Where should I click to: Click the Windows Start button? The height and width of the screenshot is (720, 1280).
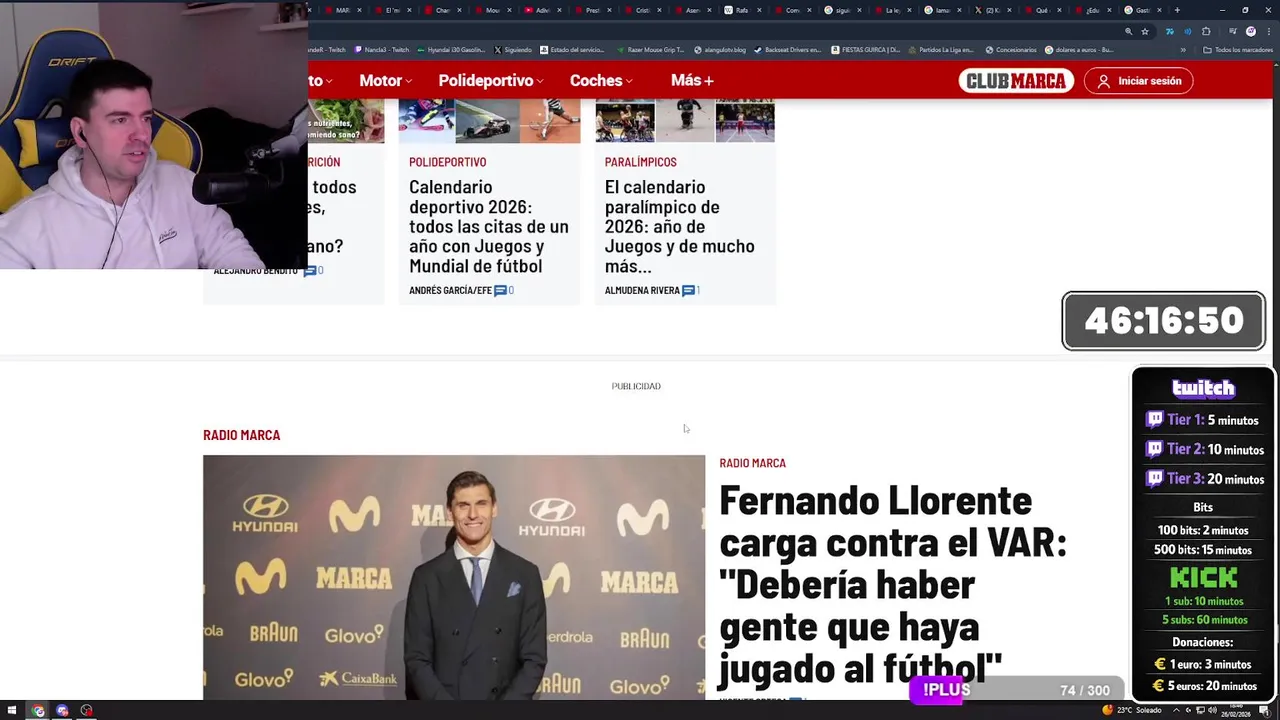(x=12, y=711)
